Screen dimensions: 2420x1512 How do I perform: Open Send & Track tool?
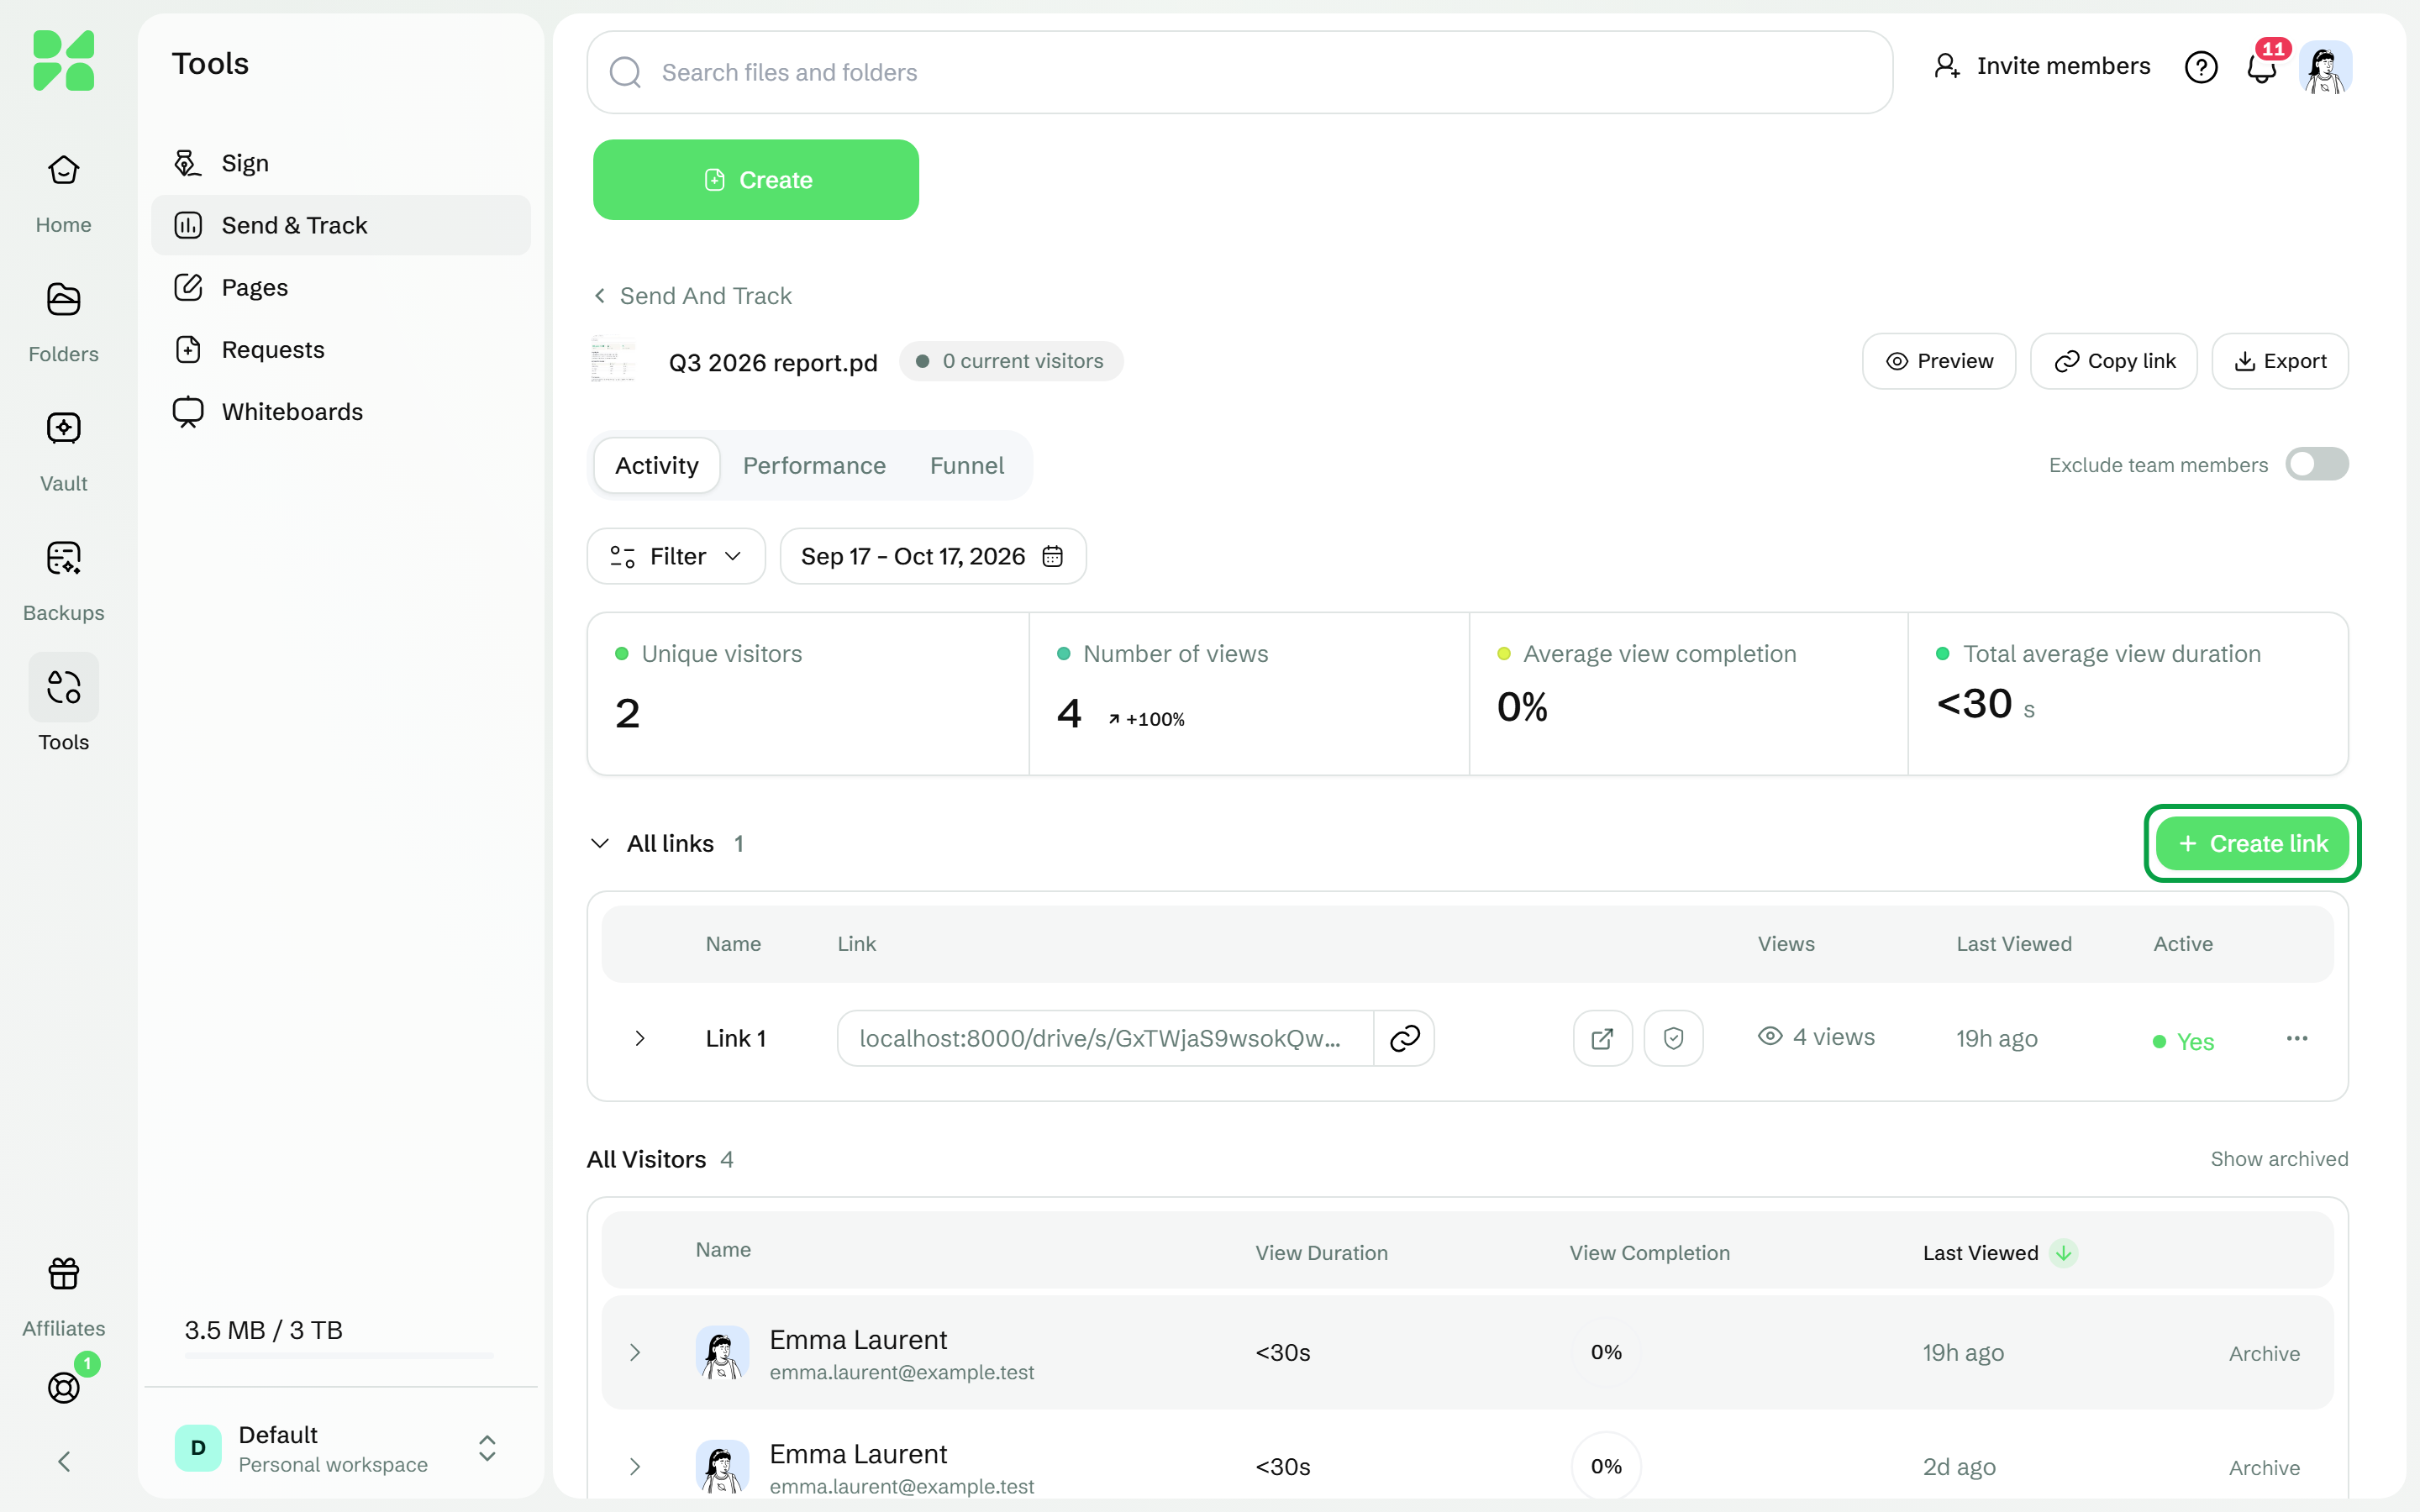pos(340,225)
